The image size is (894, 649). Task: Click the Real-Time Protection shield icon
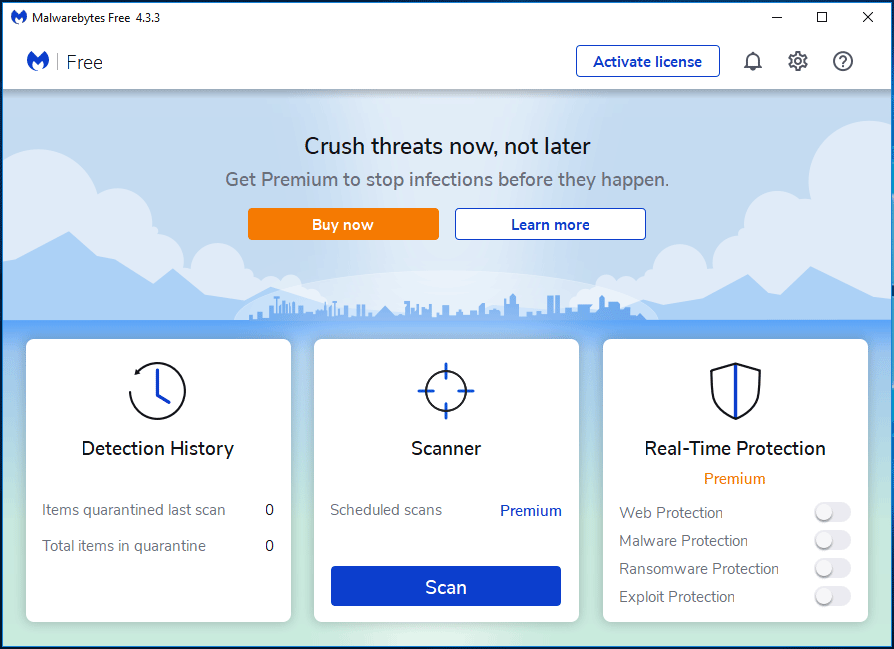point(735,390)
